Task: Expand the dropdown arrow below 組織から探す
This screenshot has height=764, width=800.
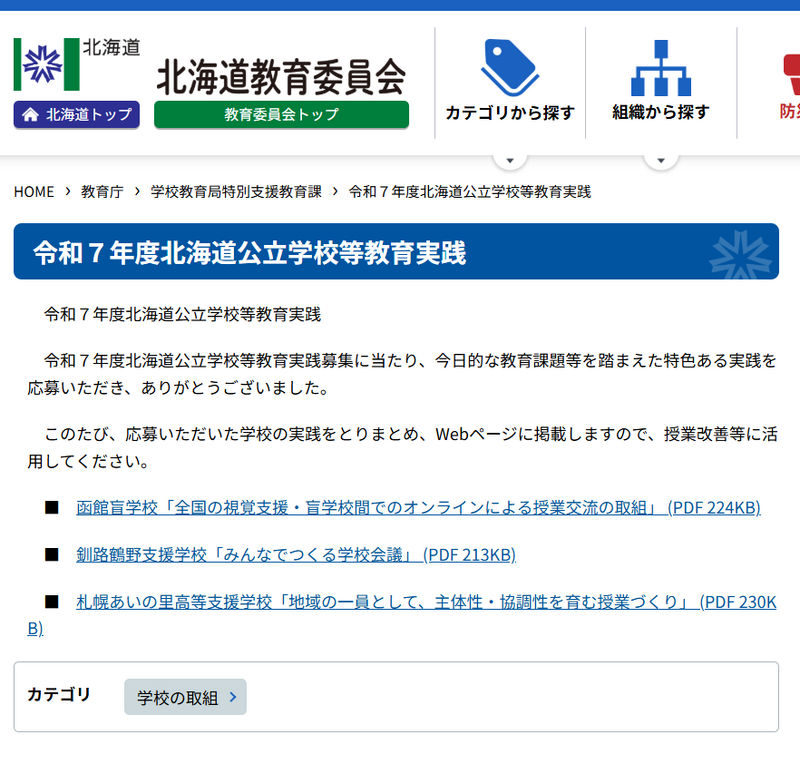Action: point(661,160)
